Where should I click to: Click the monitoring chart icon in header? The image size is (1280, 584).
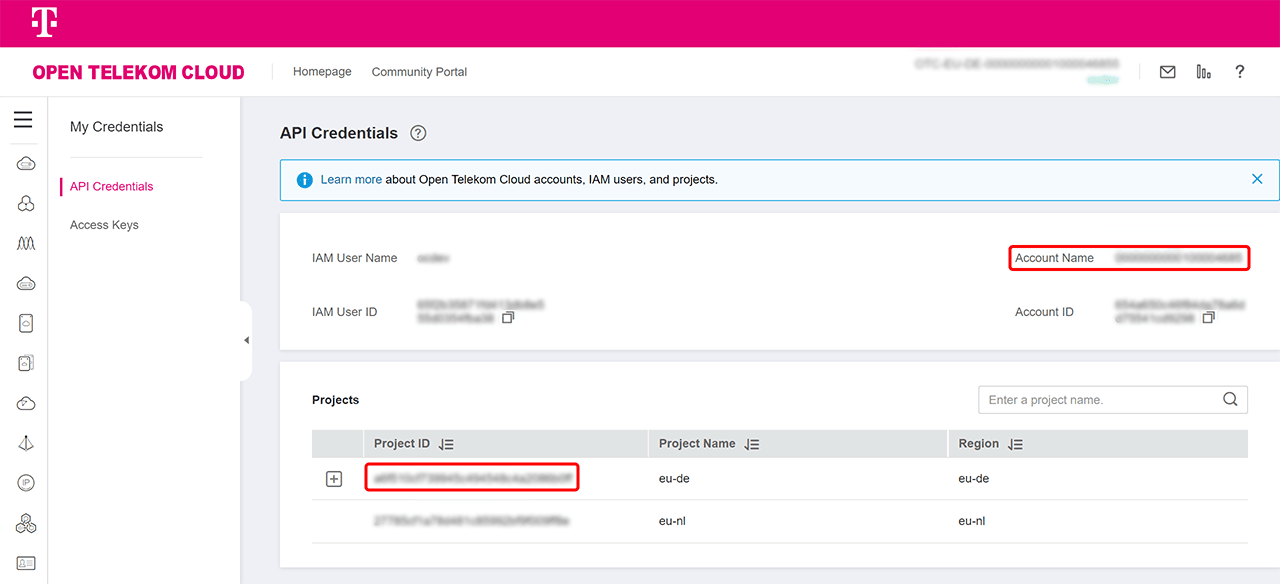(x=1203, y=72)
